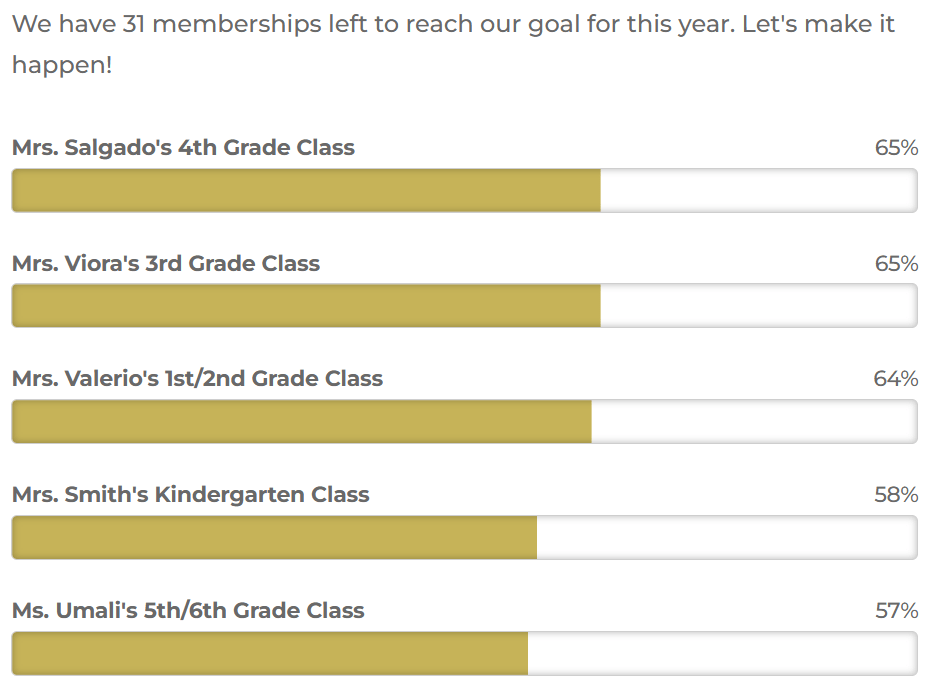
Task: Click the 65% value for Mrs. Viora's class
Action: 896,264
